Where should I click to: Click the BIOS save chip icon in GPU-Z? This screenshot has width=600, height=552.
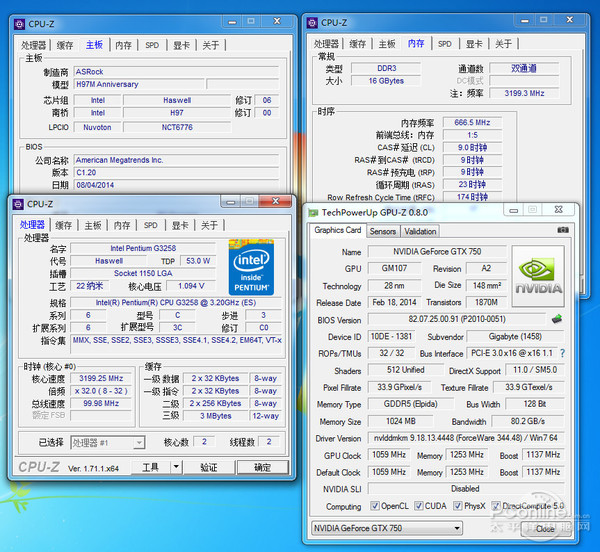[x=557, y=319]
